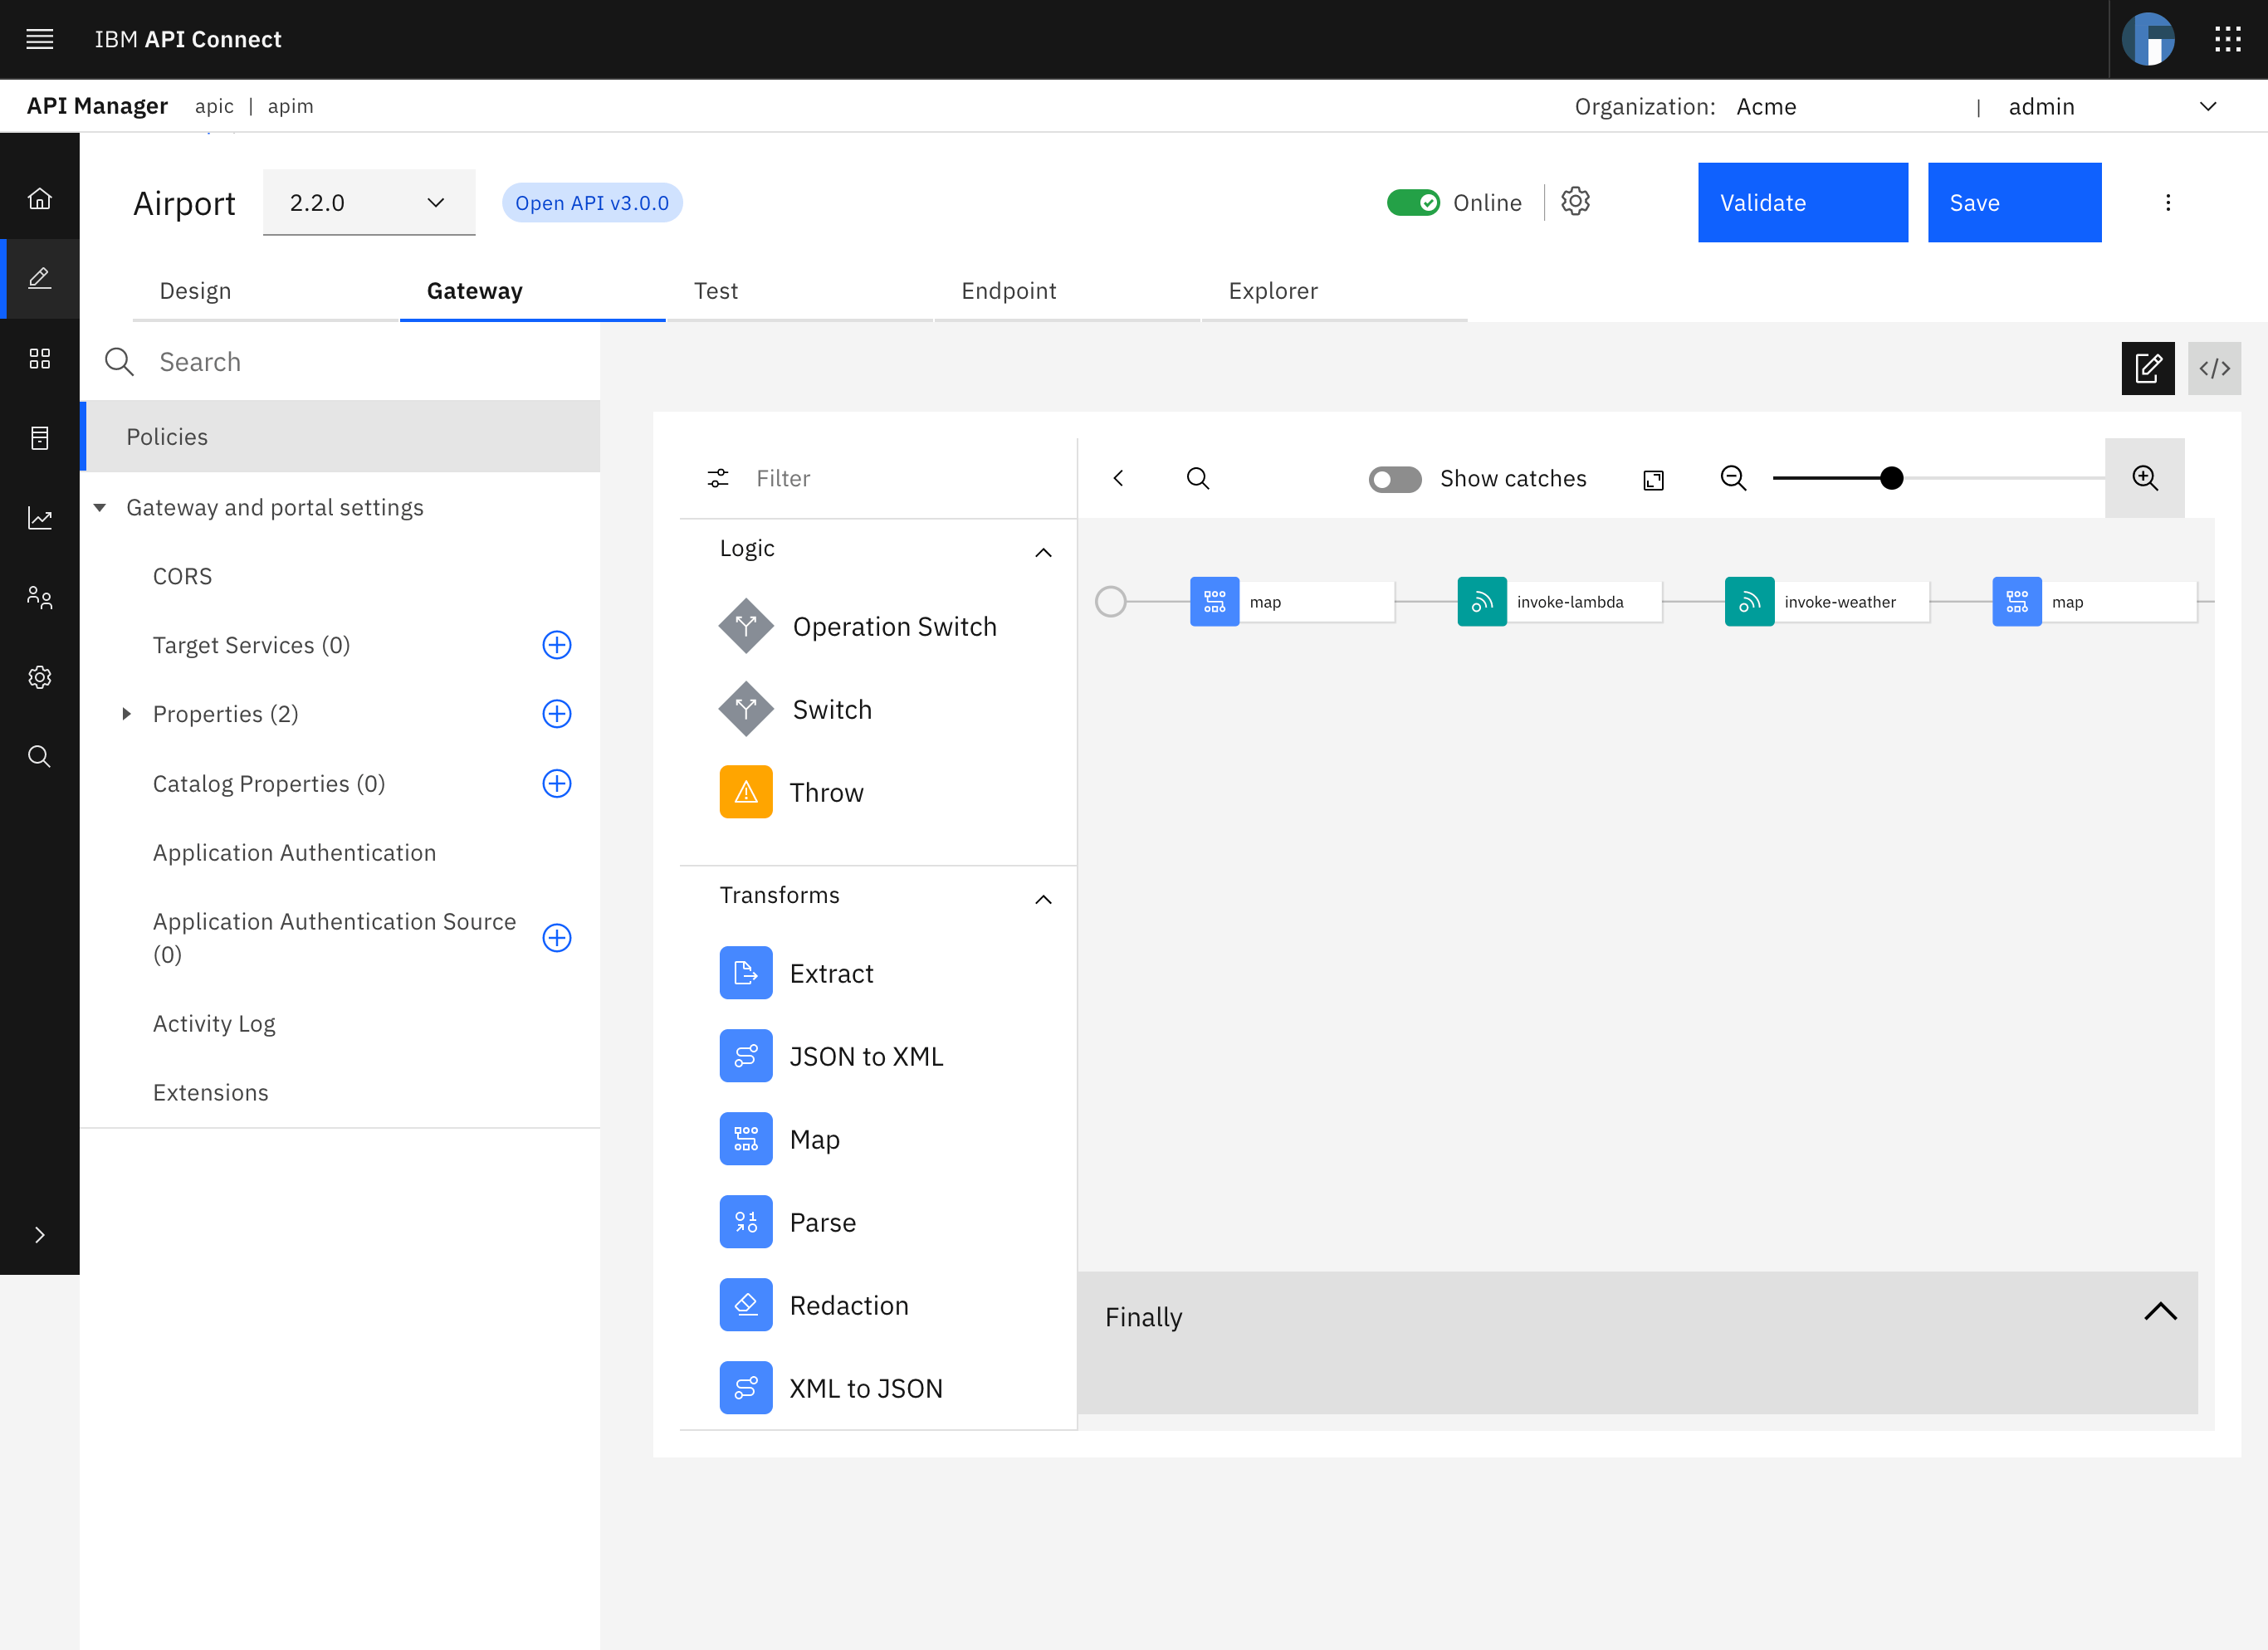Select the Operation Switch policy icon
This screenshot has width=2268, height=1650.
click(x=745, y=626)
